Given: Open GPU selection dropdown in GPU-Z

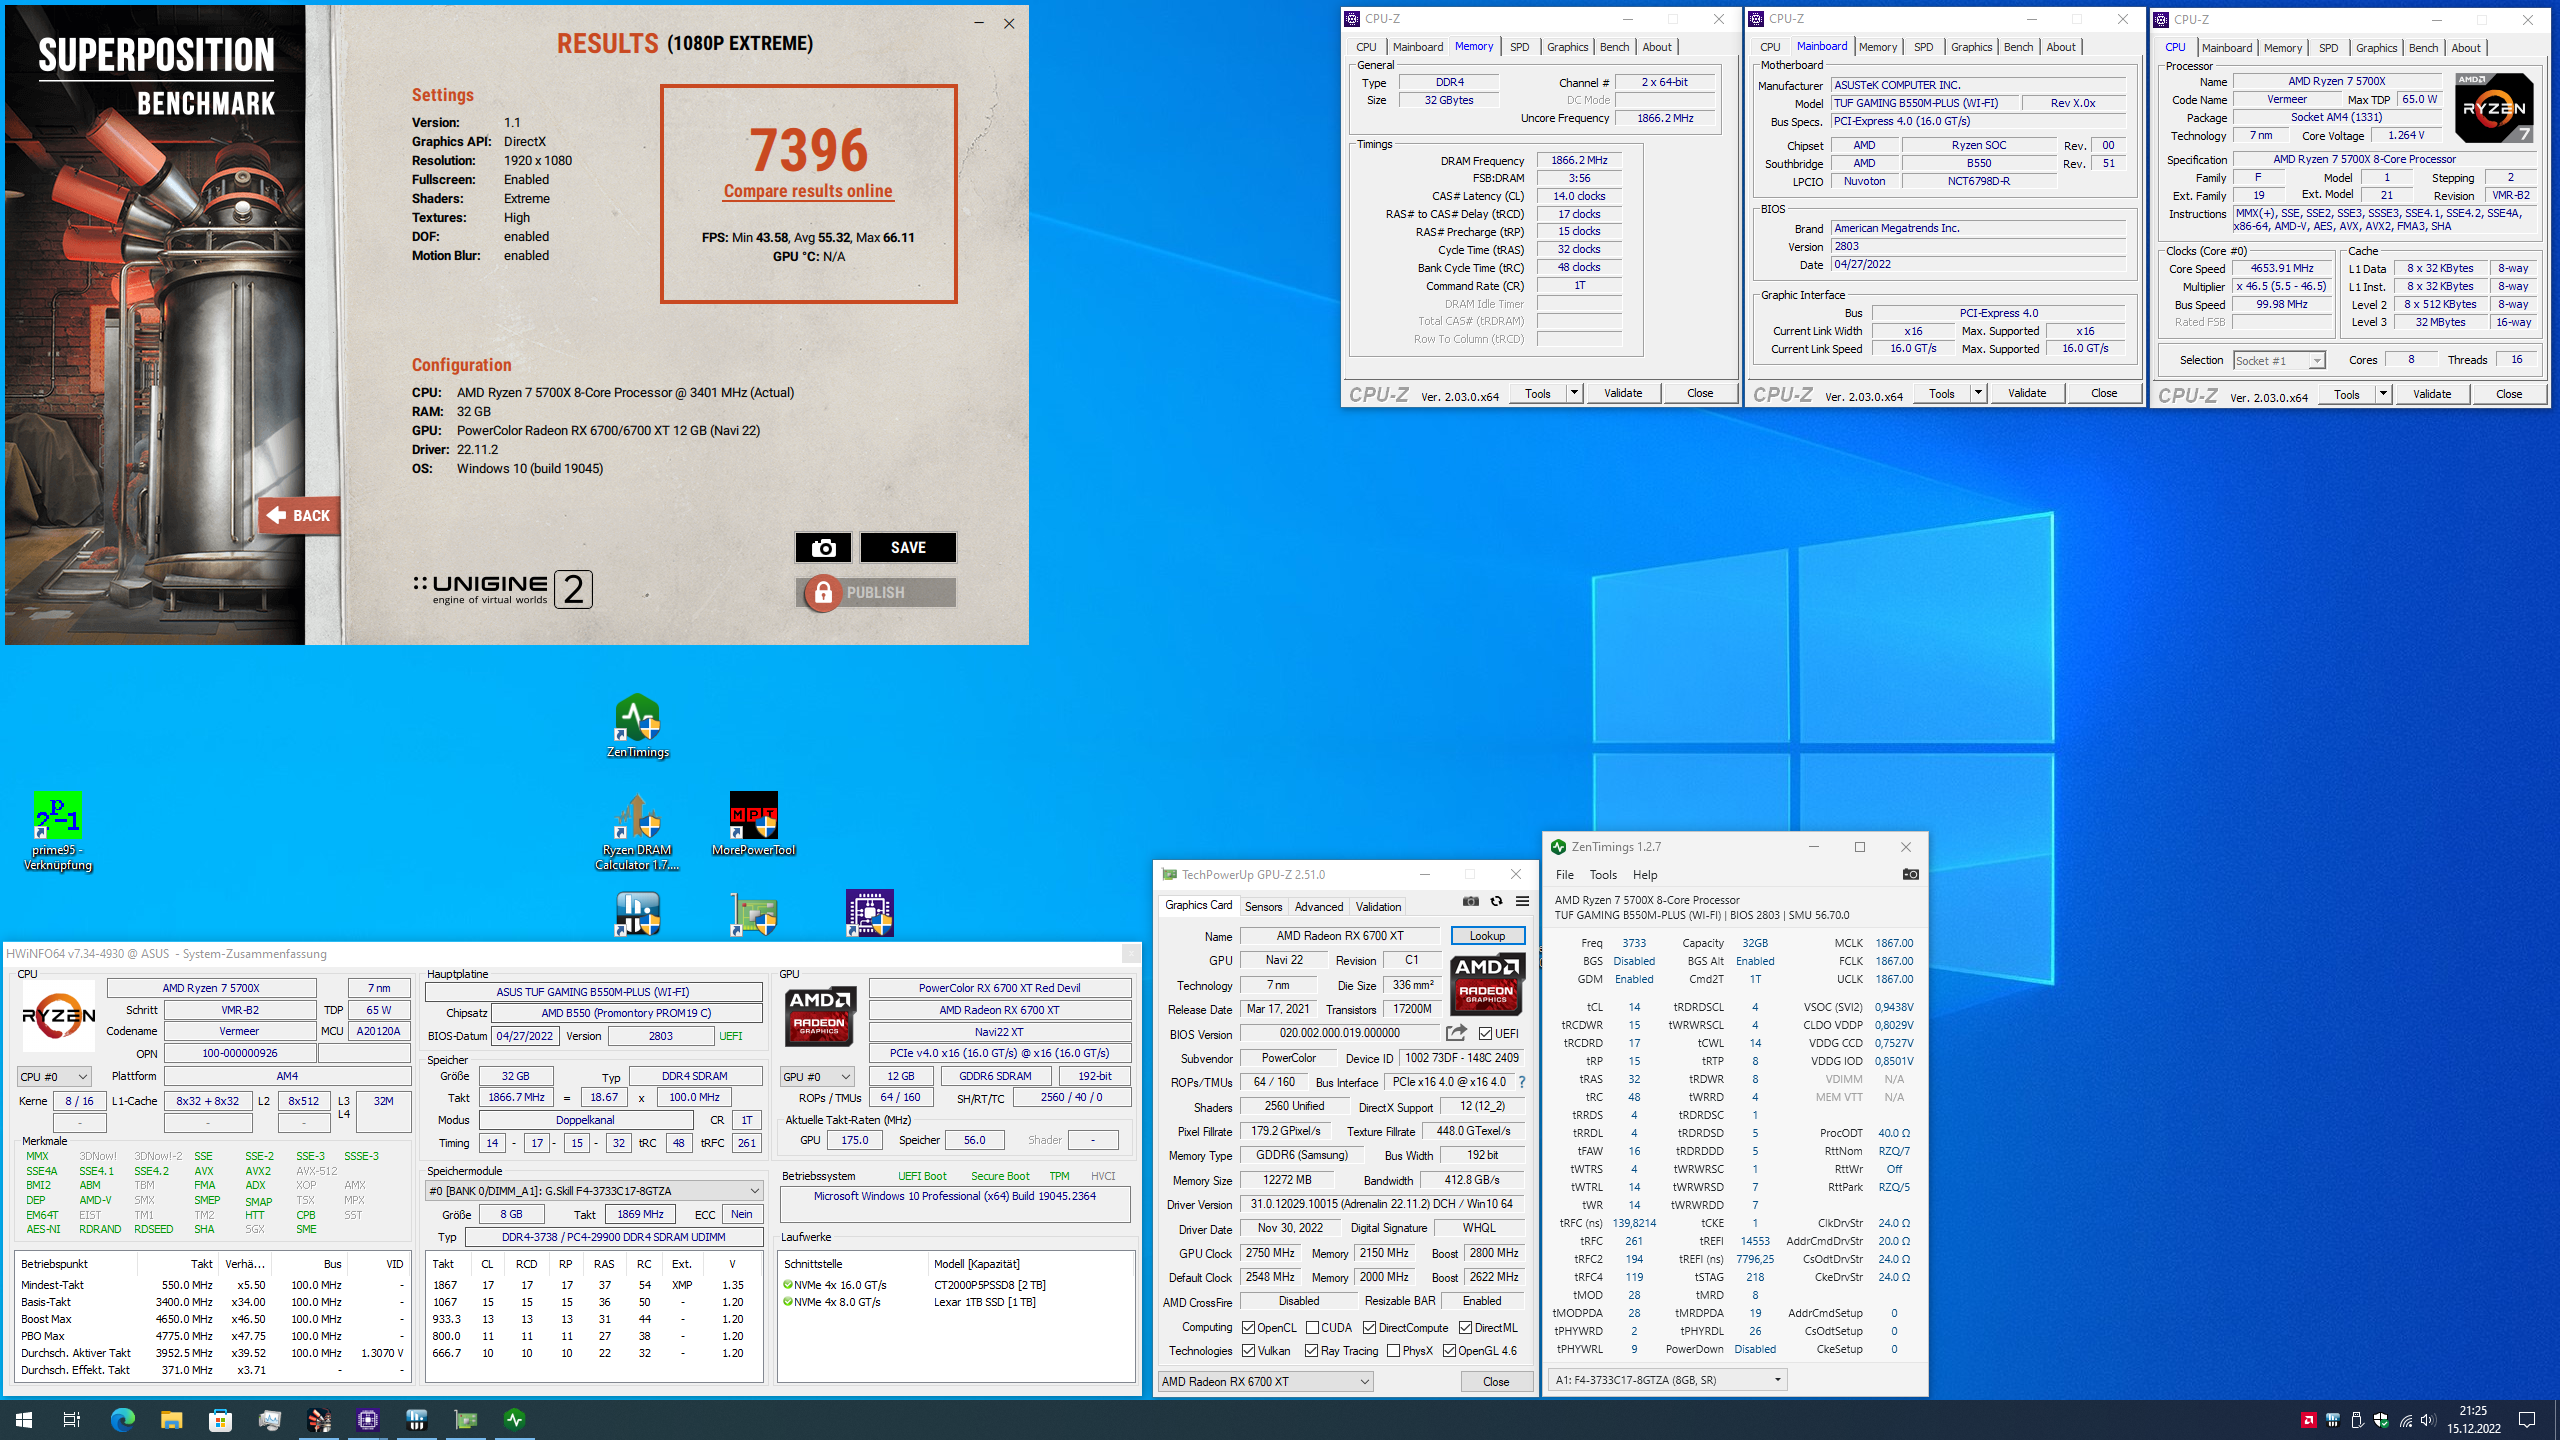Looking at the screenshot, I should tap(1265, 1381).
